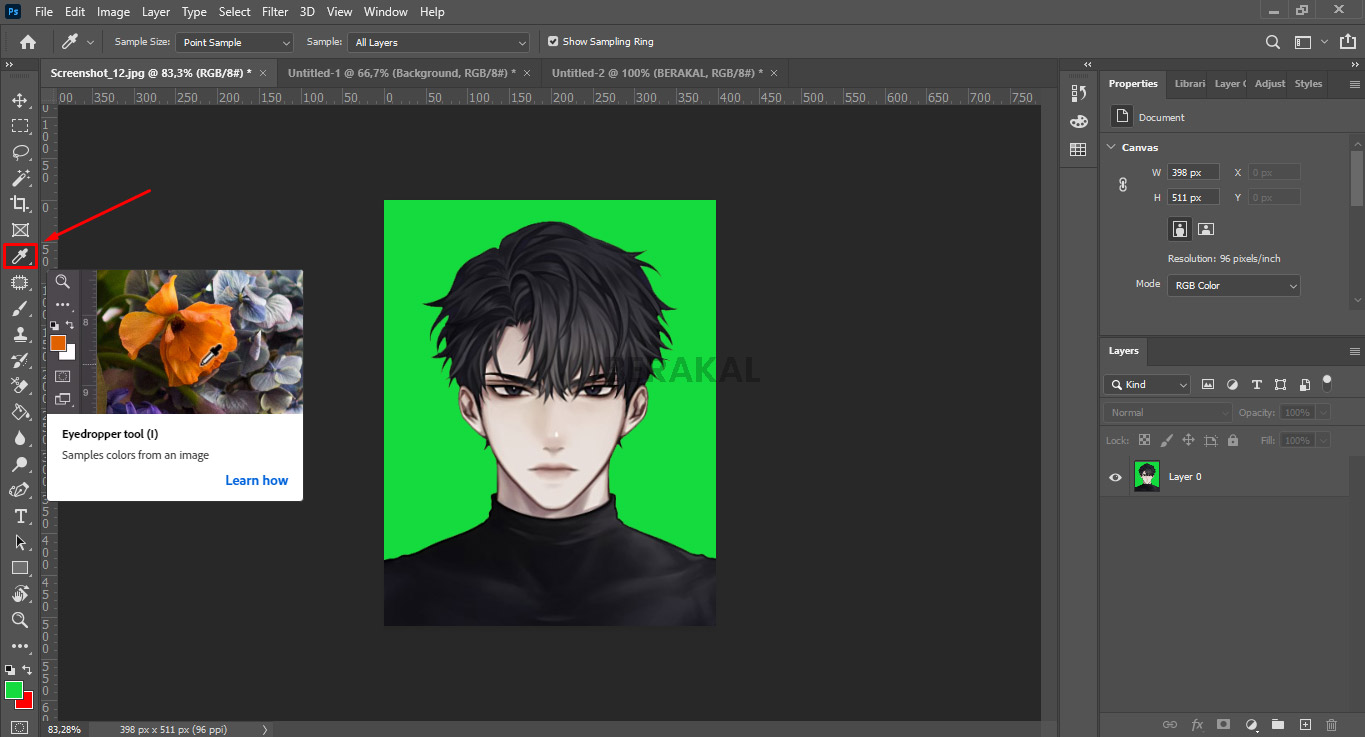Image resolution: width=1365 pixels, height=738 pixels.
Task: Switch to the Untitled-1 document tab
Action: click(x=400, y=73)
